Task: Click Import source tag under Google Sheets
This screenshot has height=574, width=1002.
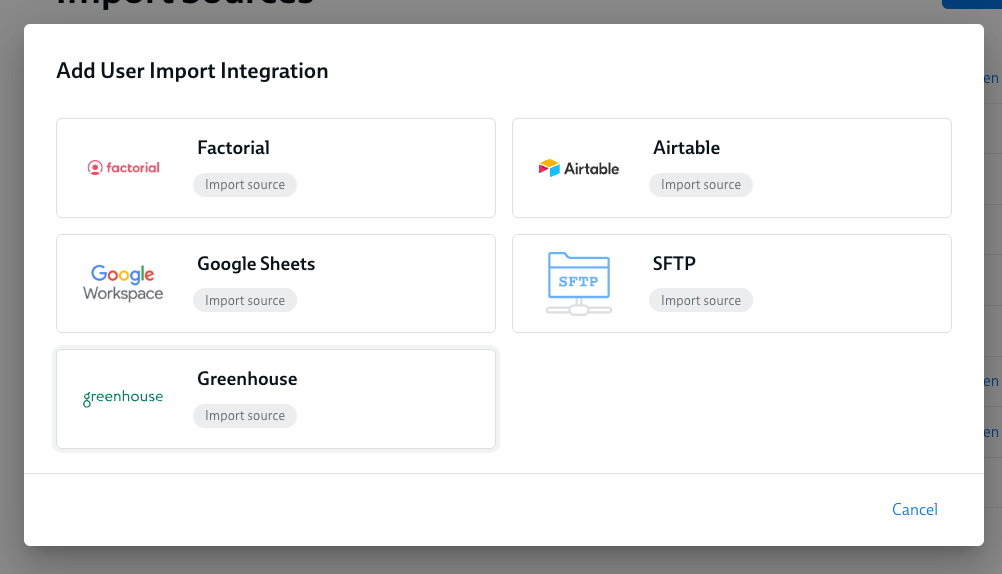Action: [x=245, y=300]
